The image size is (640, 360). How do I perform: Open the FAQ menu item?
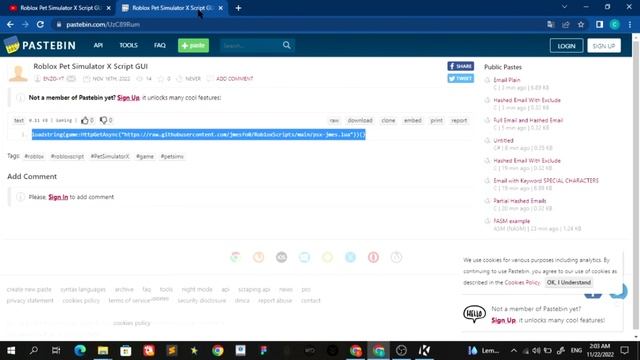point(160,45)
